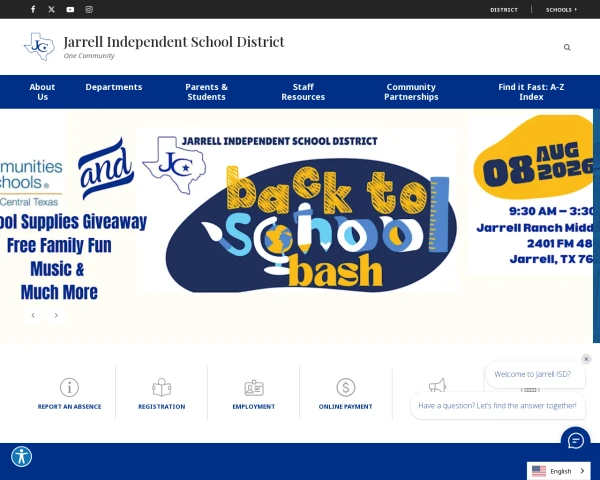Open the Departments menu
Viewport: 600px width, 480px height.
pyautogui.click(x=114, y=87)
